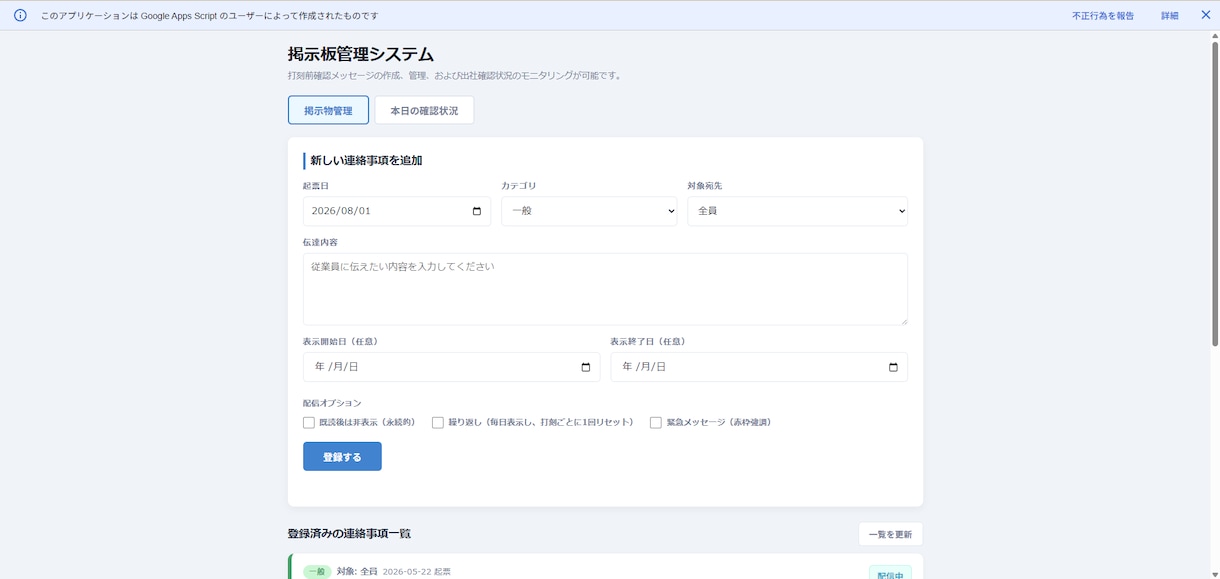Click the page vertical scrollbar
1220x579 pixels.
click(x=1215, y=195)
